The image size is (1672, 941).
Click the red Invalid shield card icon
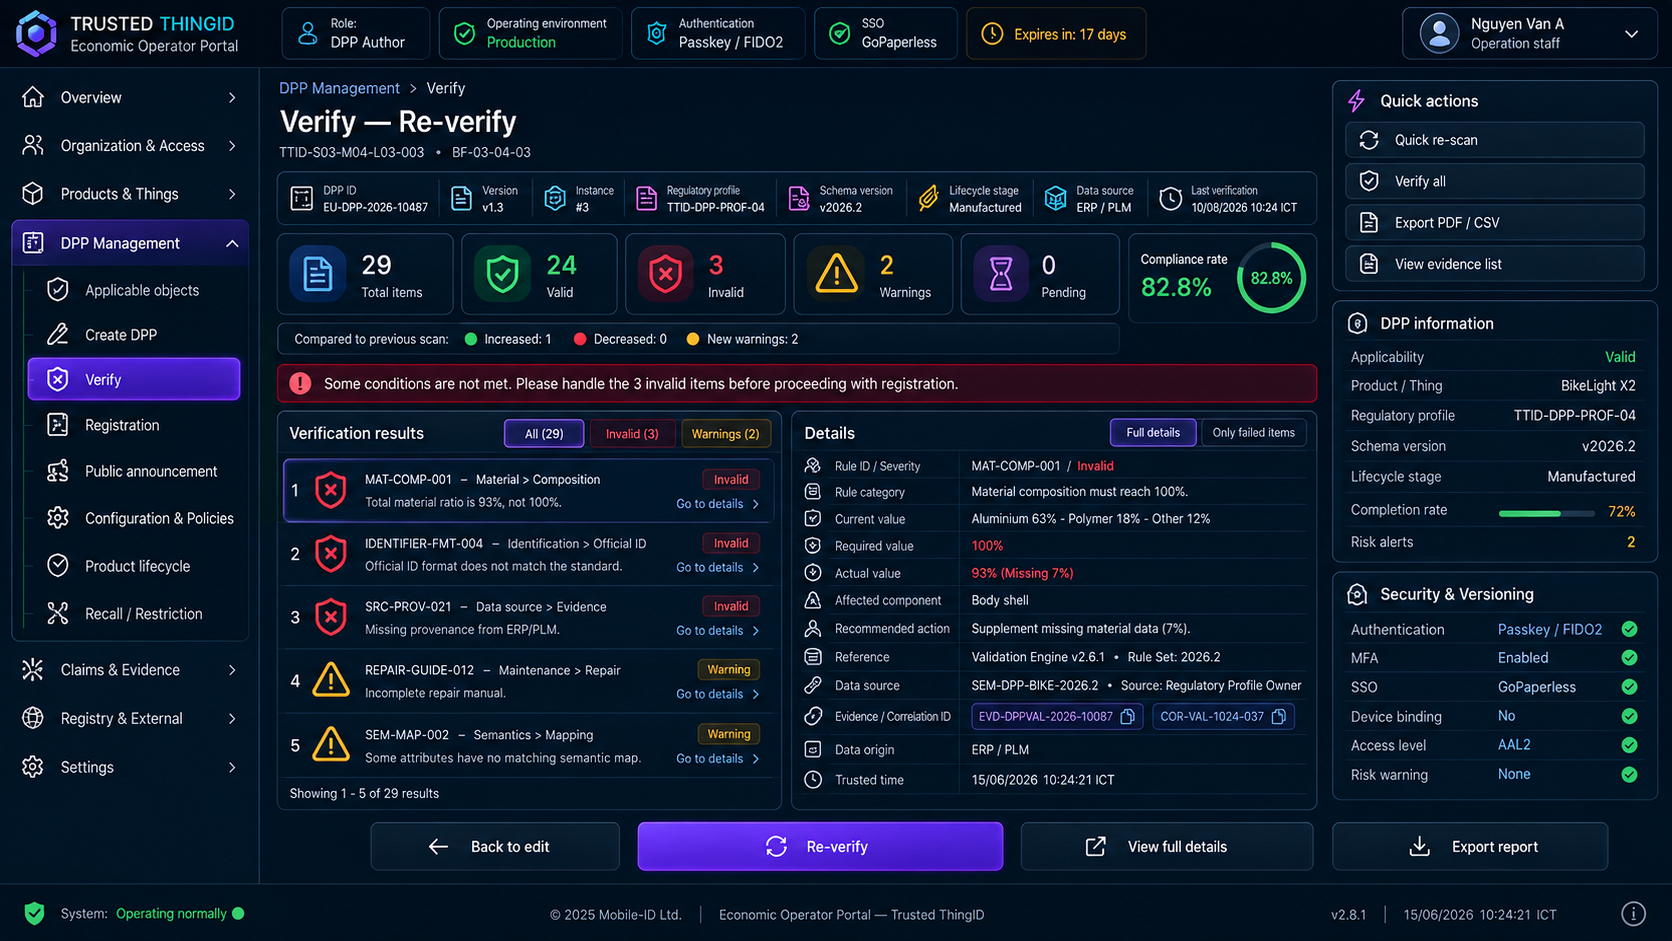click(665, 274)
